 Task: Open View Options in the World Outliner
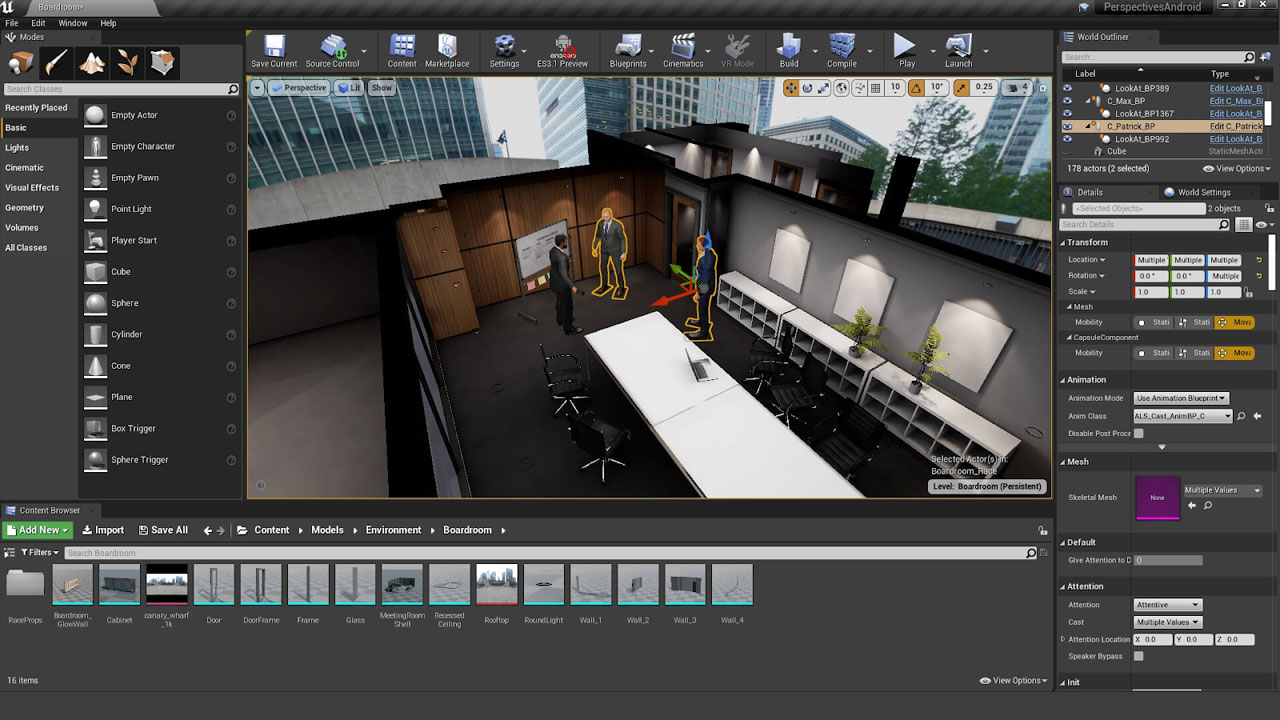coord(1235,168)
